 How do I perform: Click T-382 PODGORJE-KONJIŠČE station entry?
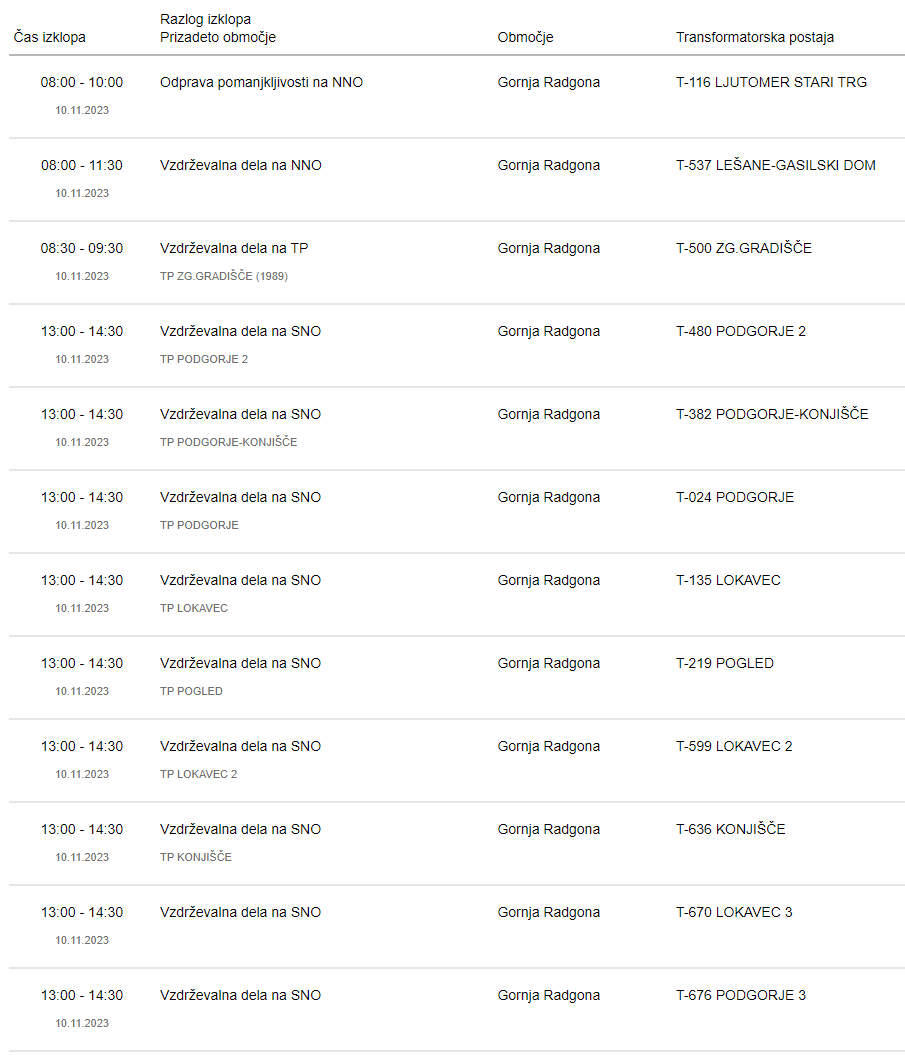tap(772, 414)
